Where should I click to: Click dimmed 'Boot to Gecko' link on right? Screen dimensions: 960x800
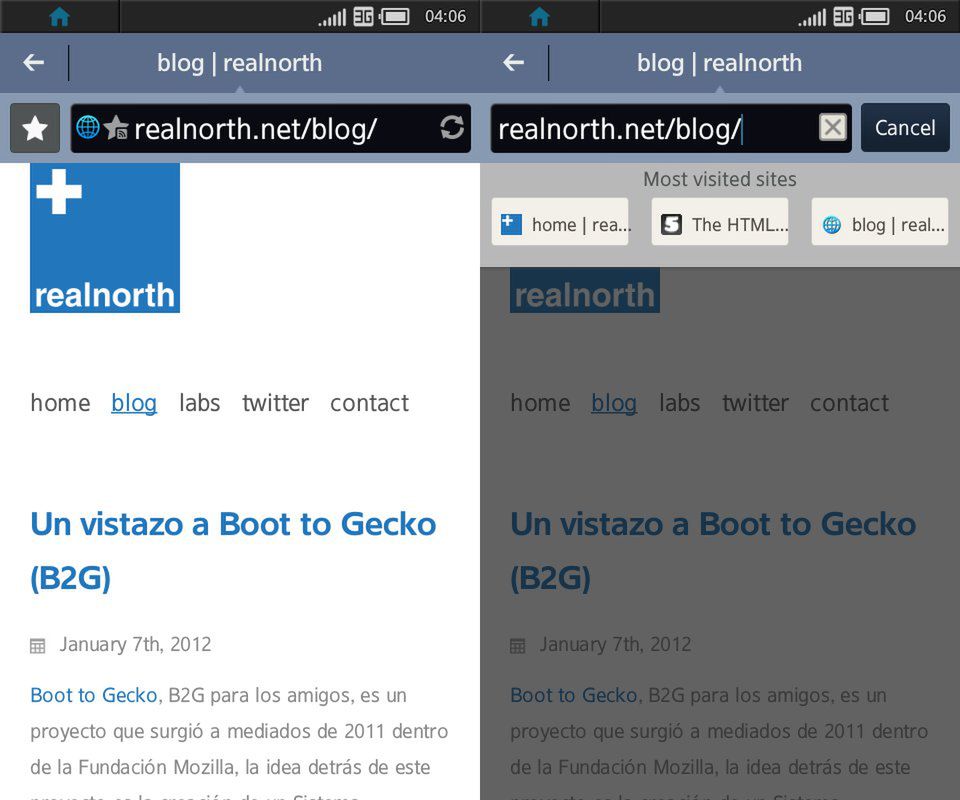574,695
